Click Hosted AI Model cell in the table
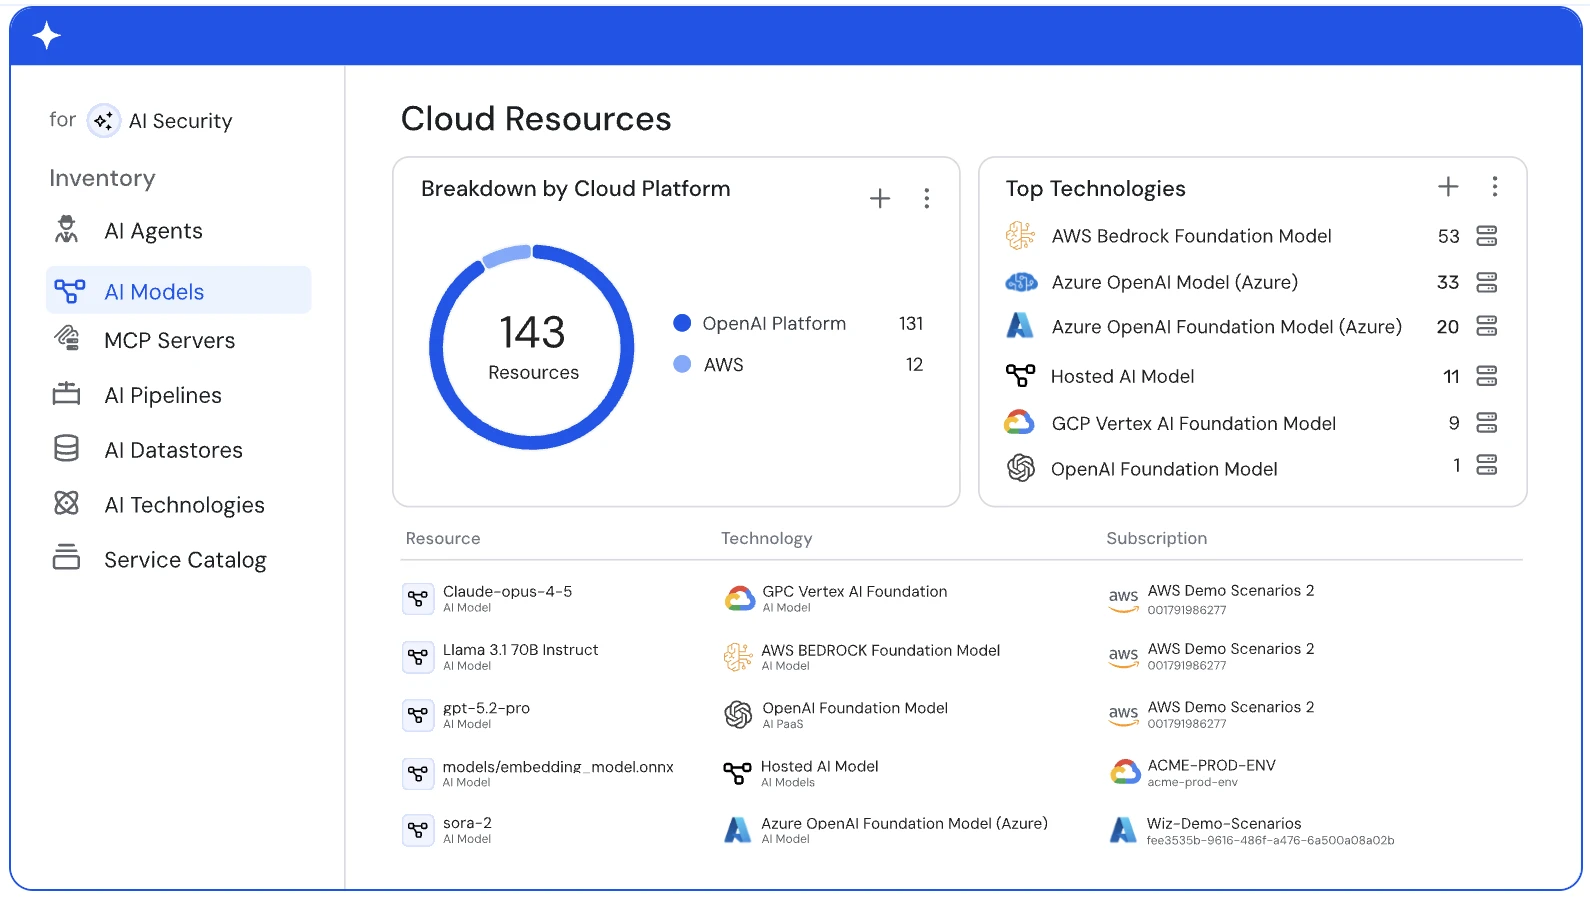This screenshot has width=1590, height=898. click(x=819, y=766)
